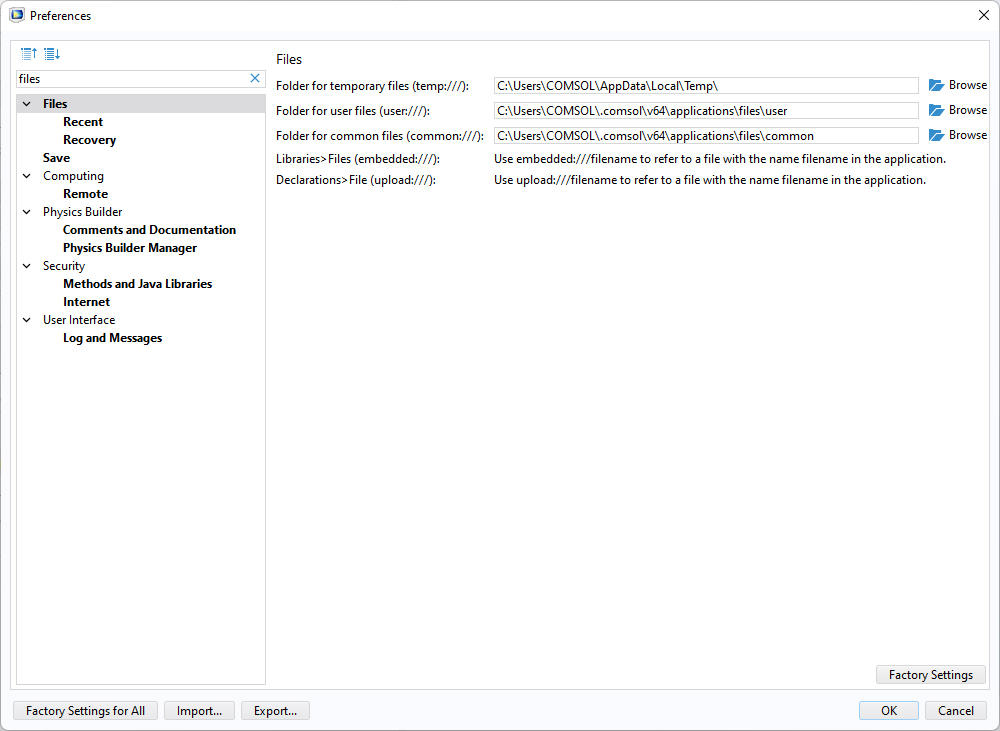Open Log and Messages settings

[112, 338]
